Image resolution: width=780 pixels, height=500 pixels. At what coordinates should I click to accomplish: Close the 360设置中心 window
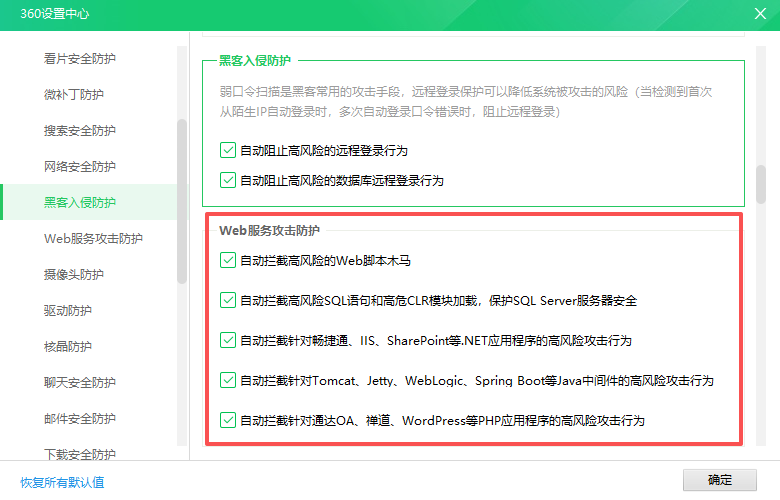point(759,14)
